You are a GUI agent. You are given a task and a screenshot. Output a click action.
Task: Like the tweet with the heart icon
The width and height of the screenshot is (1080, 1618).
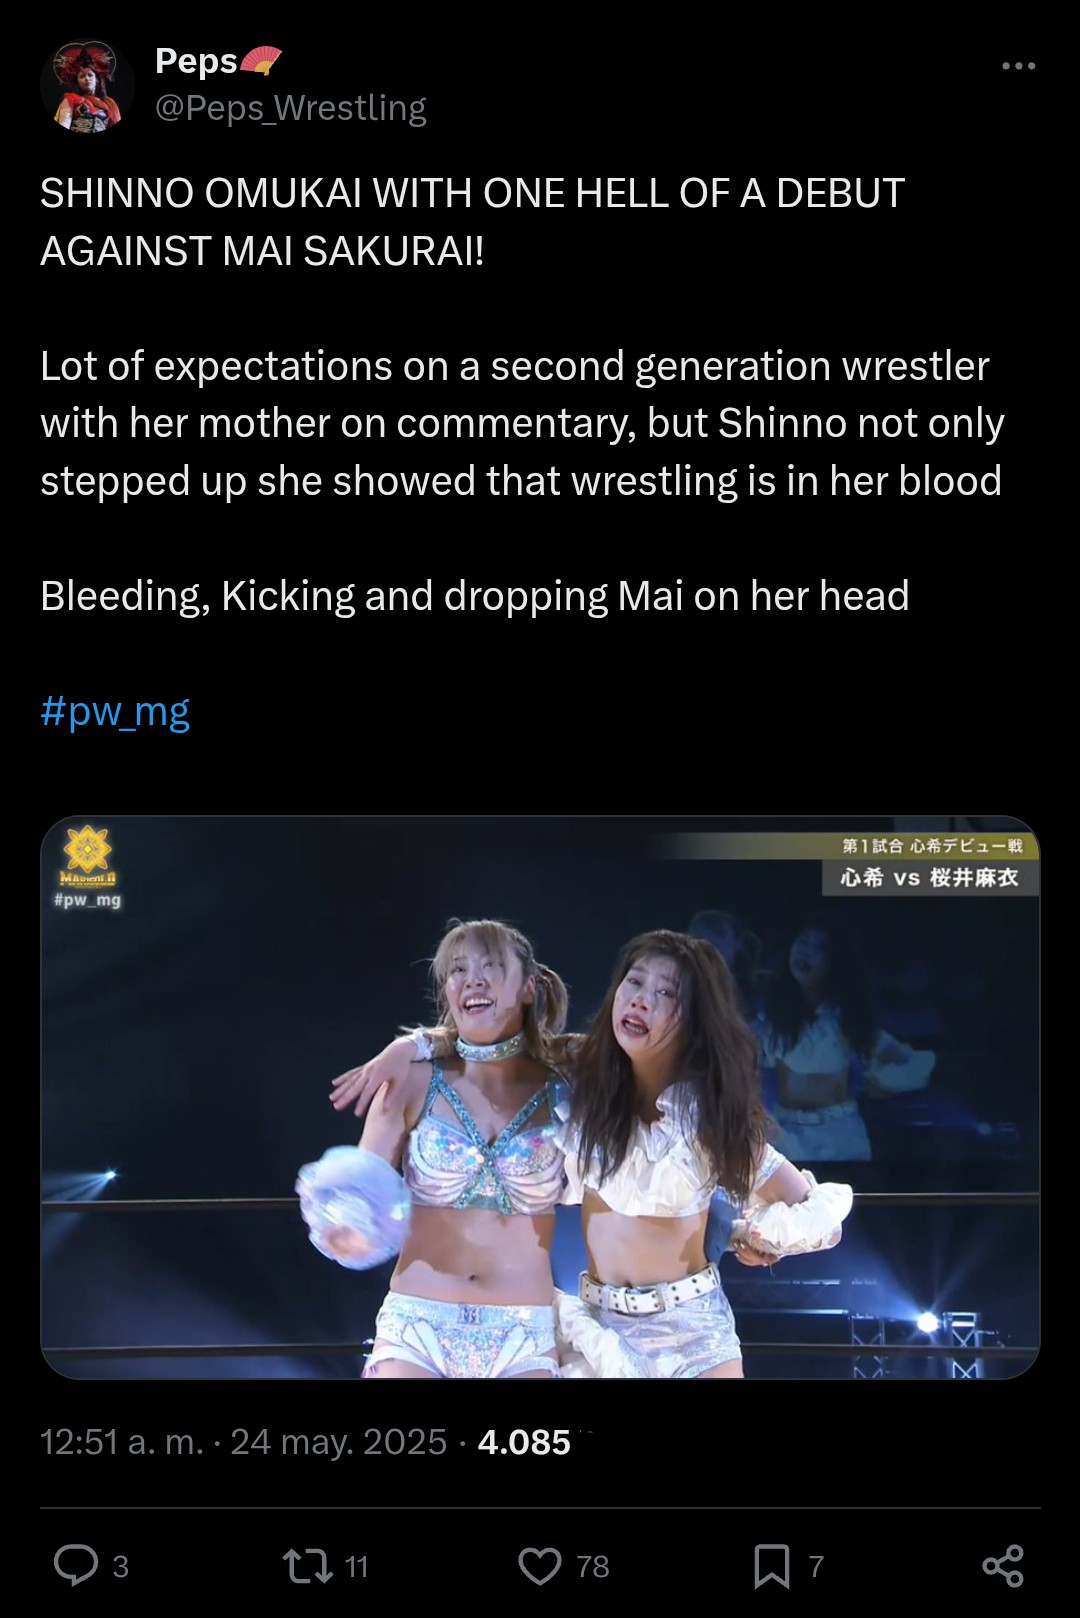(540, 1565)
